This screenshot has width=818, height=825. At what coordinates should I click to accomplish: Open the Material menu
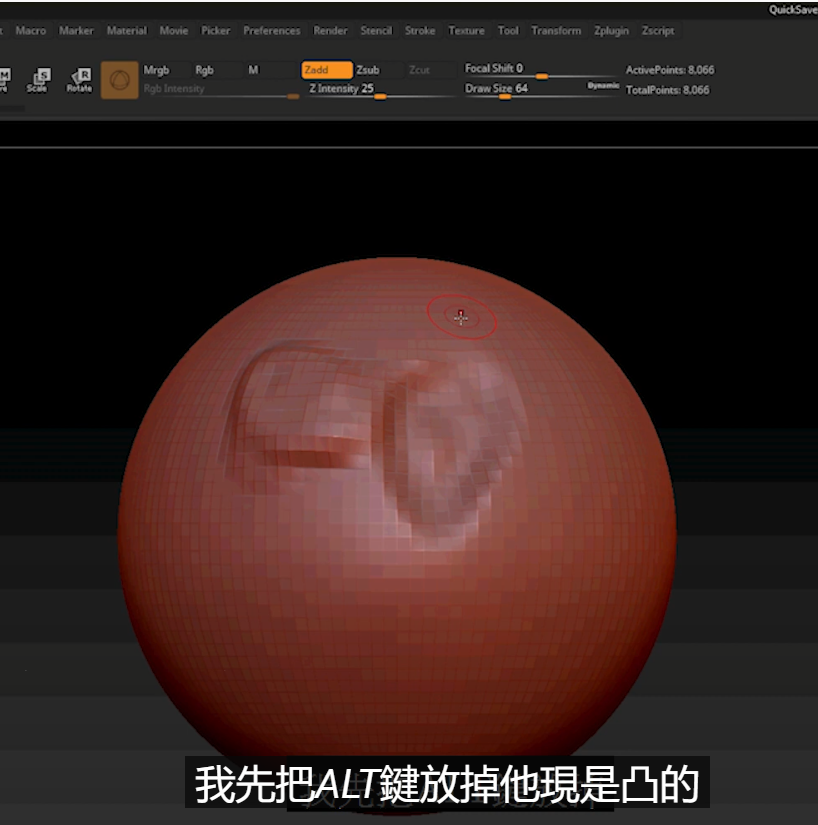127,31
